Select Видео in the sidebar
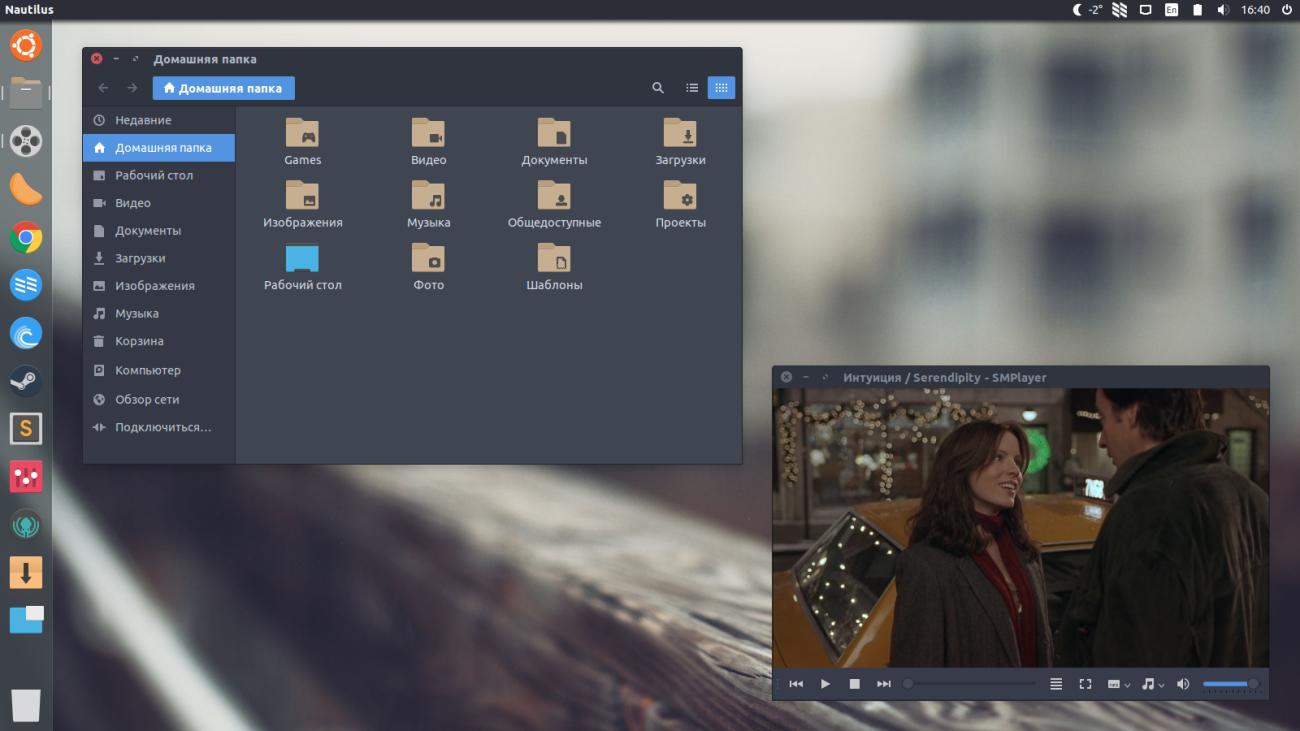Image resolution: width=1300 pixels, height=731 pixels. coord(159,203)
